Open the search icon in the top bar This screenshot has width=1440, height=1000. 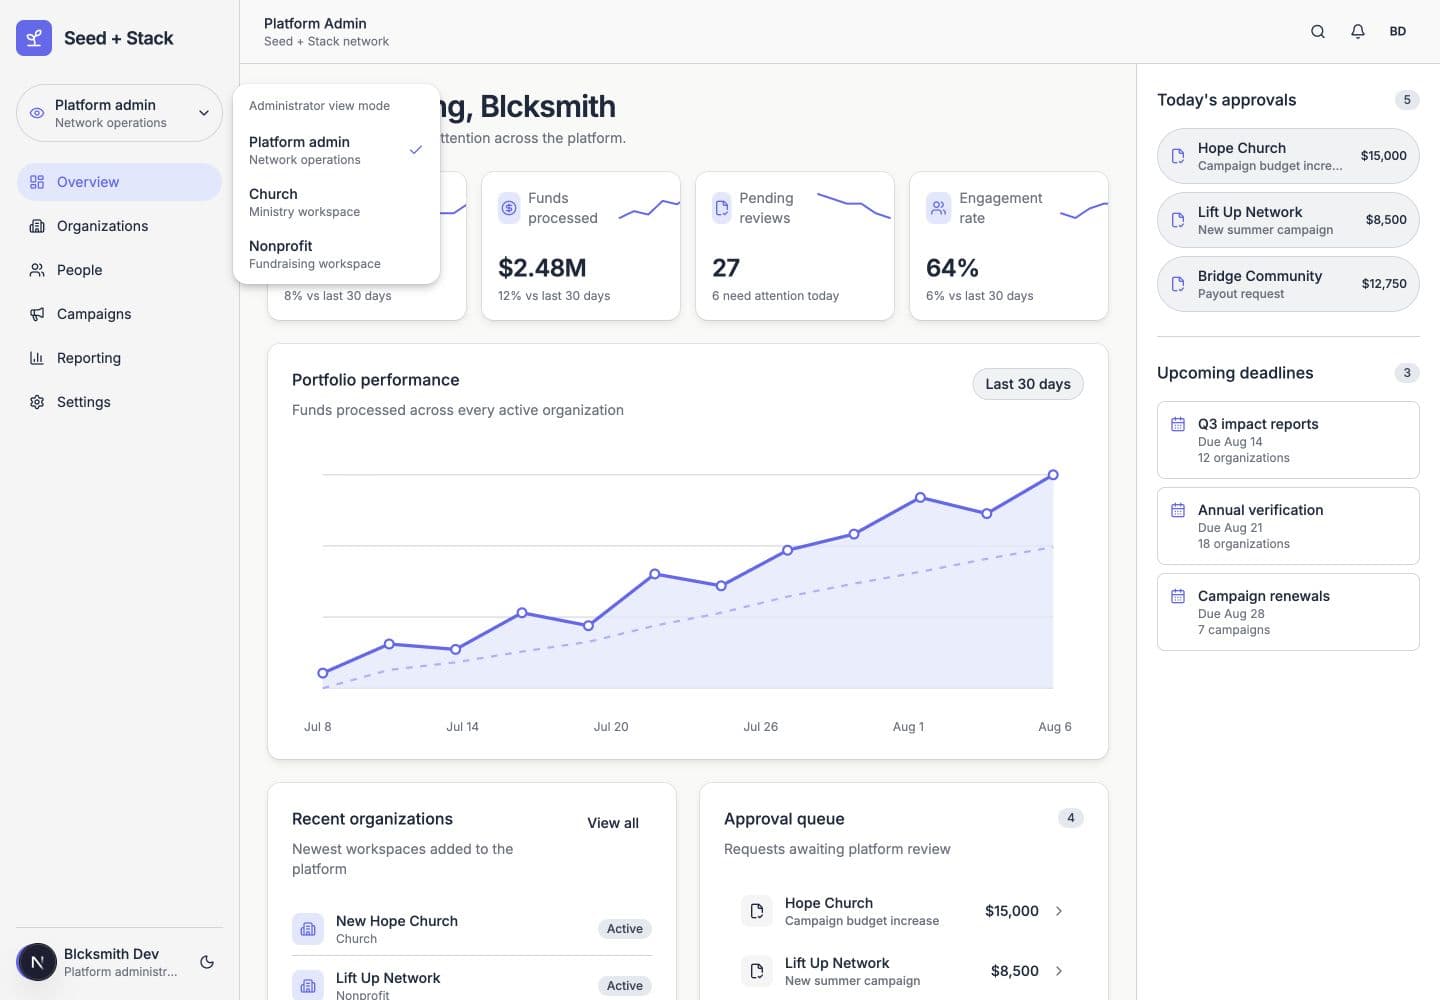pyautogui.click(x=1318, y=31)
